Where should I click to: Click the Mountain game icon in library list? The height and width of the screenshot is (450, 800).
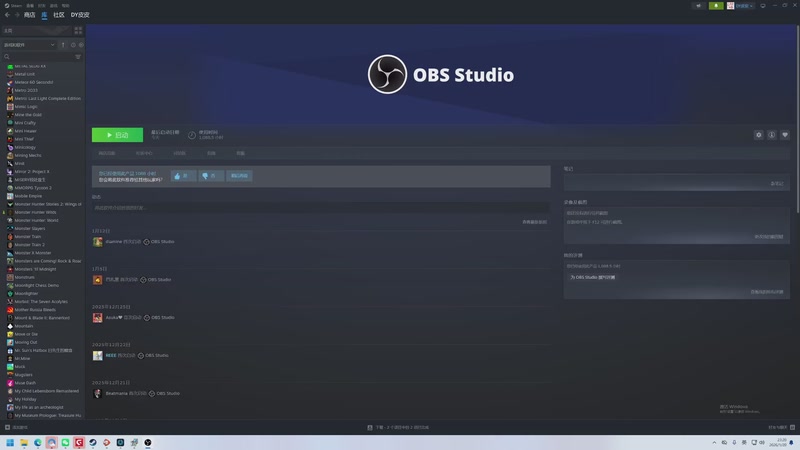pyautogui.click(x=10, y=326)
